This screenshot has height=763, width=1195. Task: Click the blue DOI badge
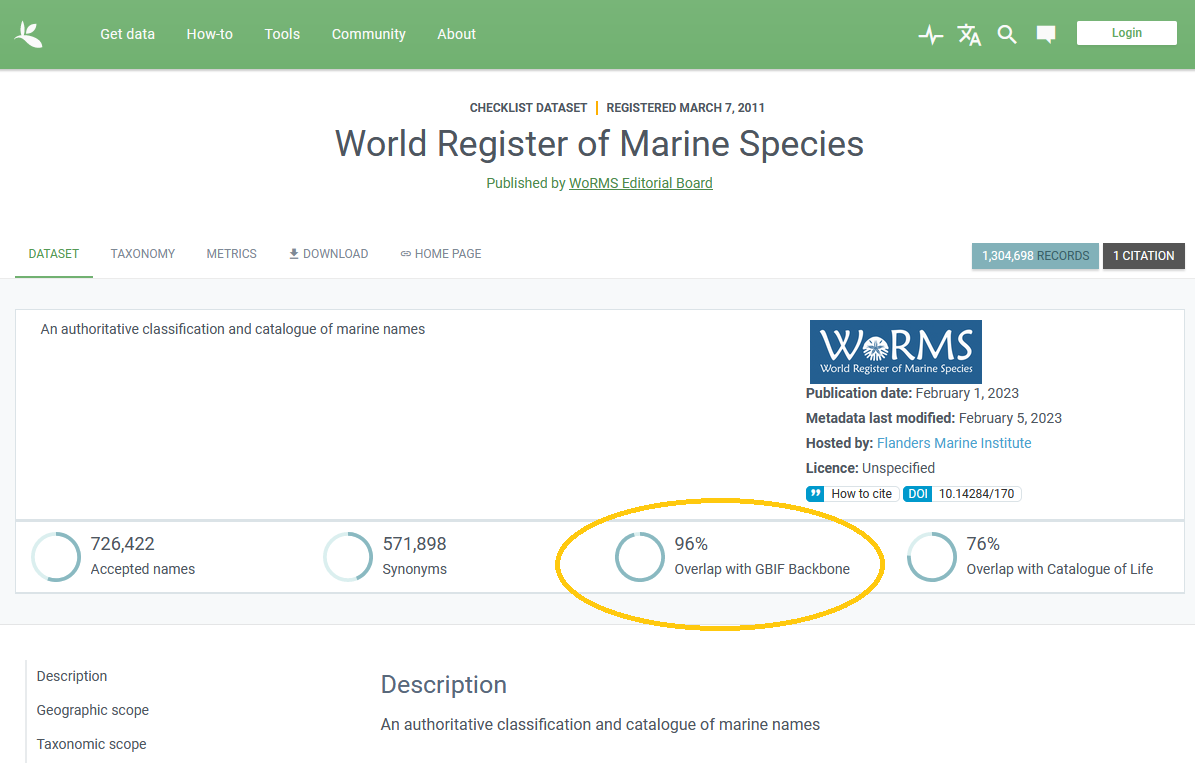point(918,494)
